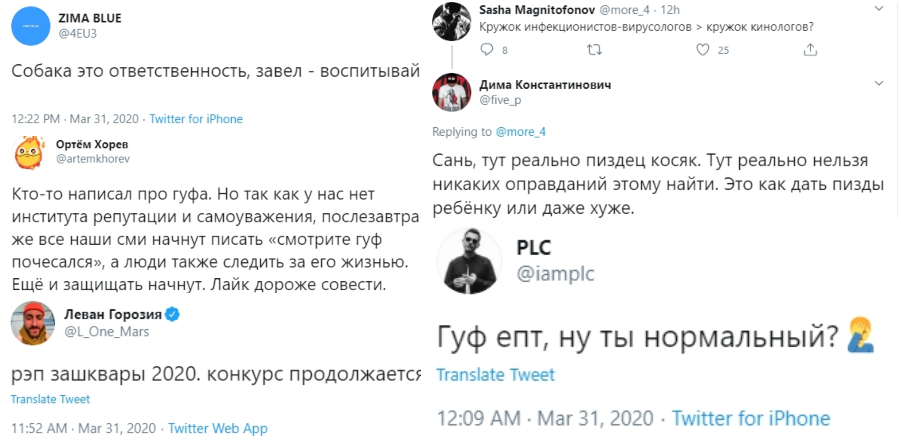Click 'Twitter Web App' source link
901x442 pixels.
coord(218,428)
